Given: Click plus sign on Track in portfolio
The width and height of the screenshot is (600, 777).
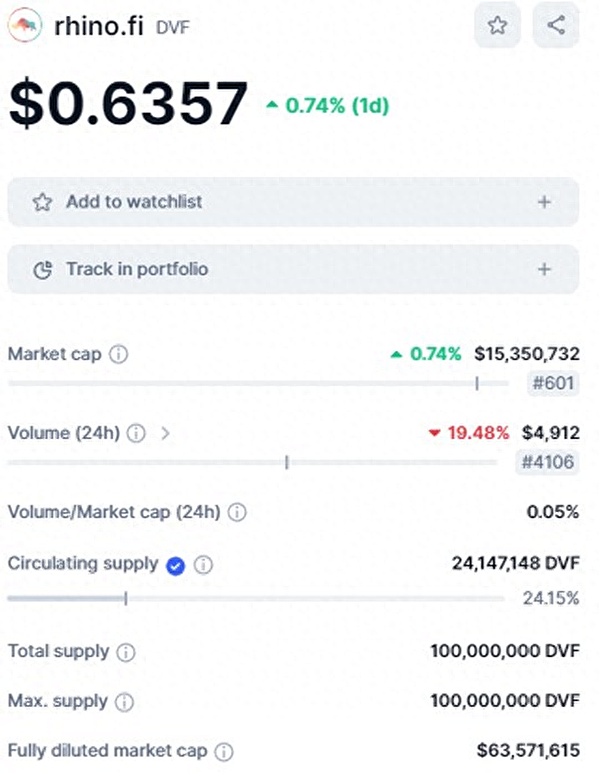Looking at the screenshot, I should pos(544,269).
